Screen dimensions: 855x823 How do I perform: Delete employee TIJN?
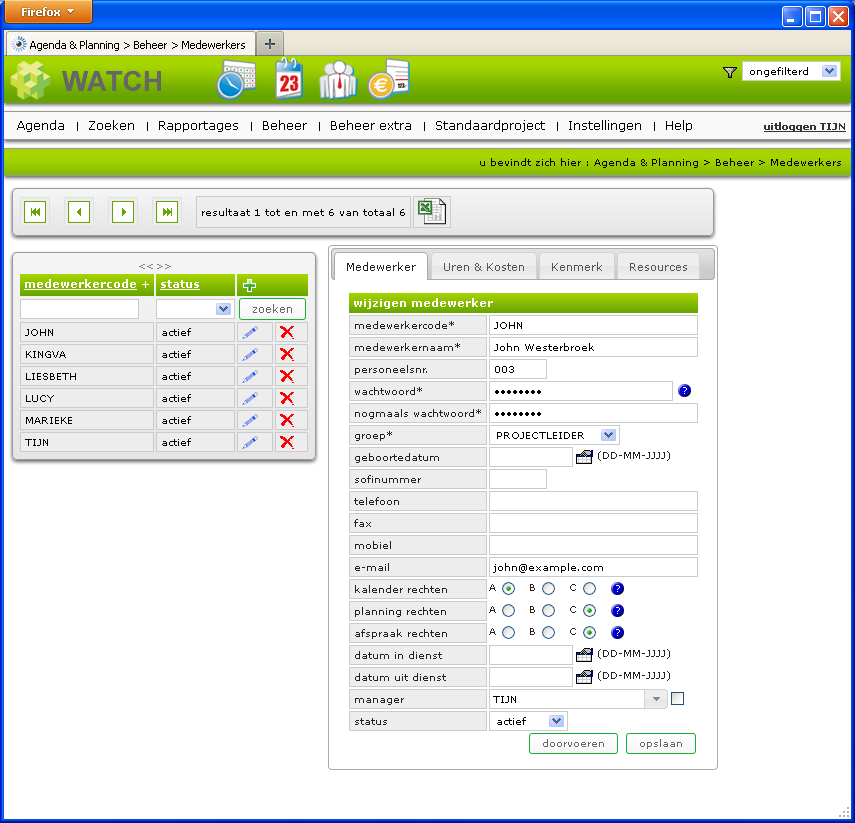287,442
